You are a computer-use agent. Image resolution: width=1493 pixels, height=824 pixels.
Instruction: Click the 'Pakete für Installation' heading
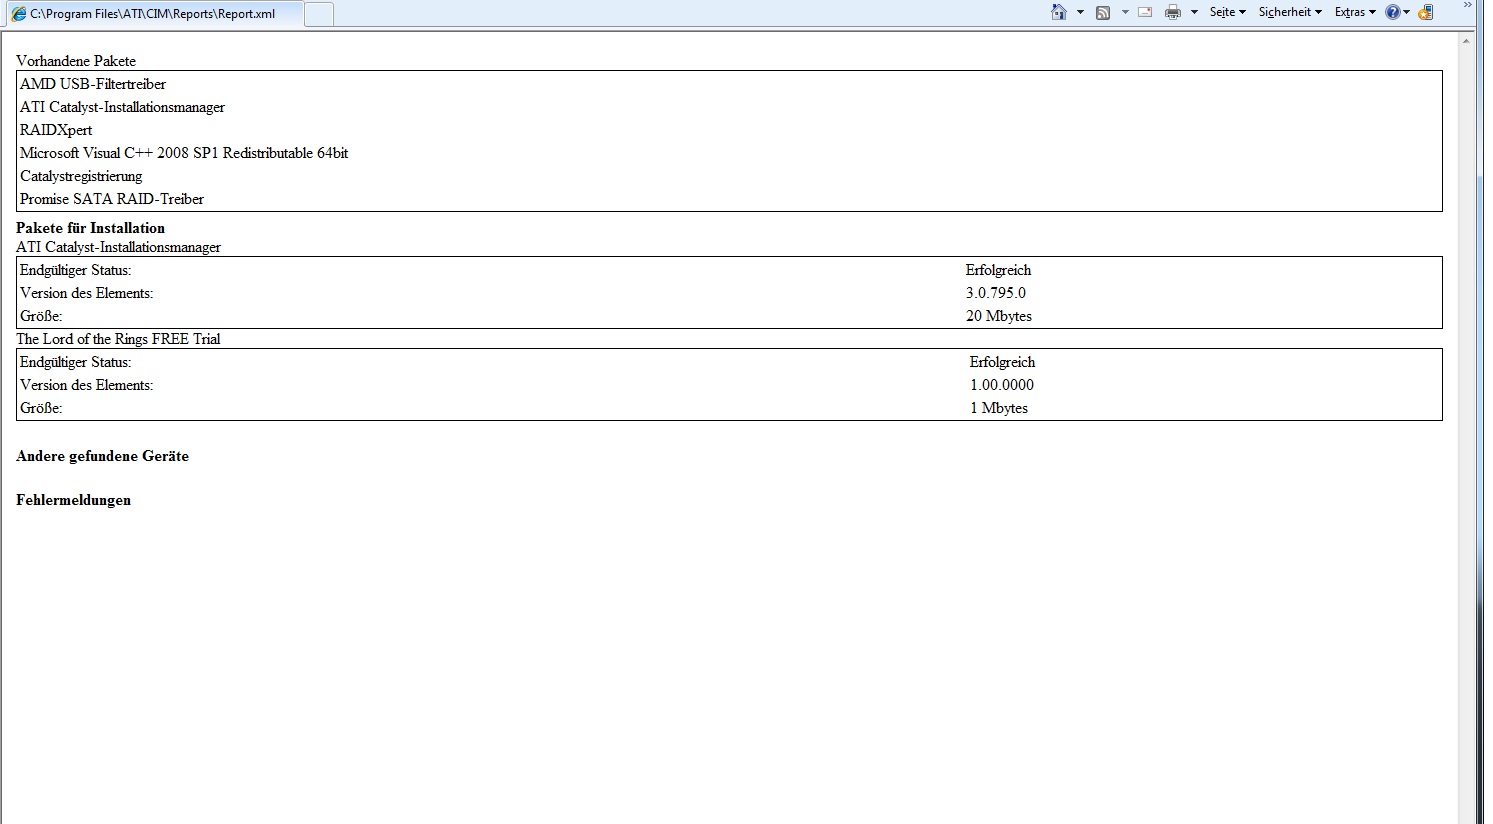tap(90, 228)
